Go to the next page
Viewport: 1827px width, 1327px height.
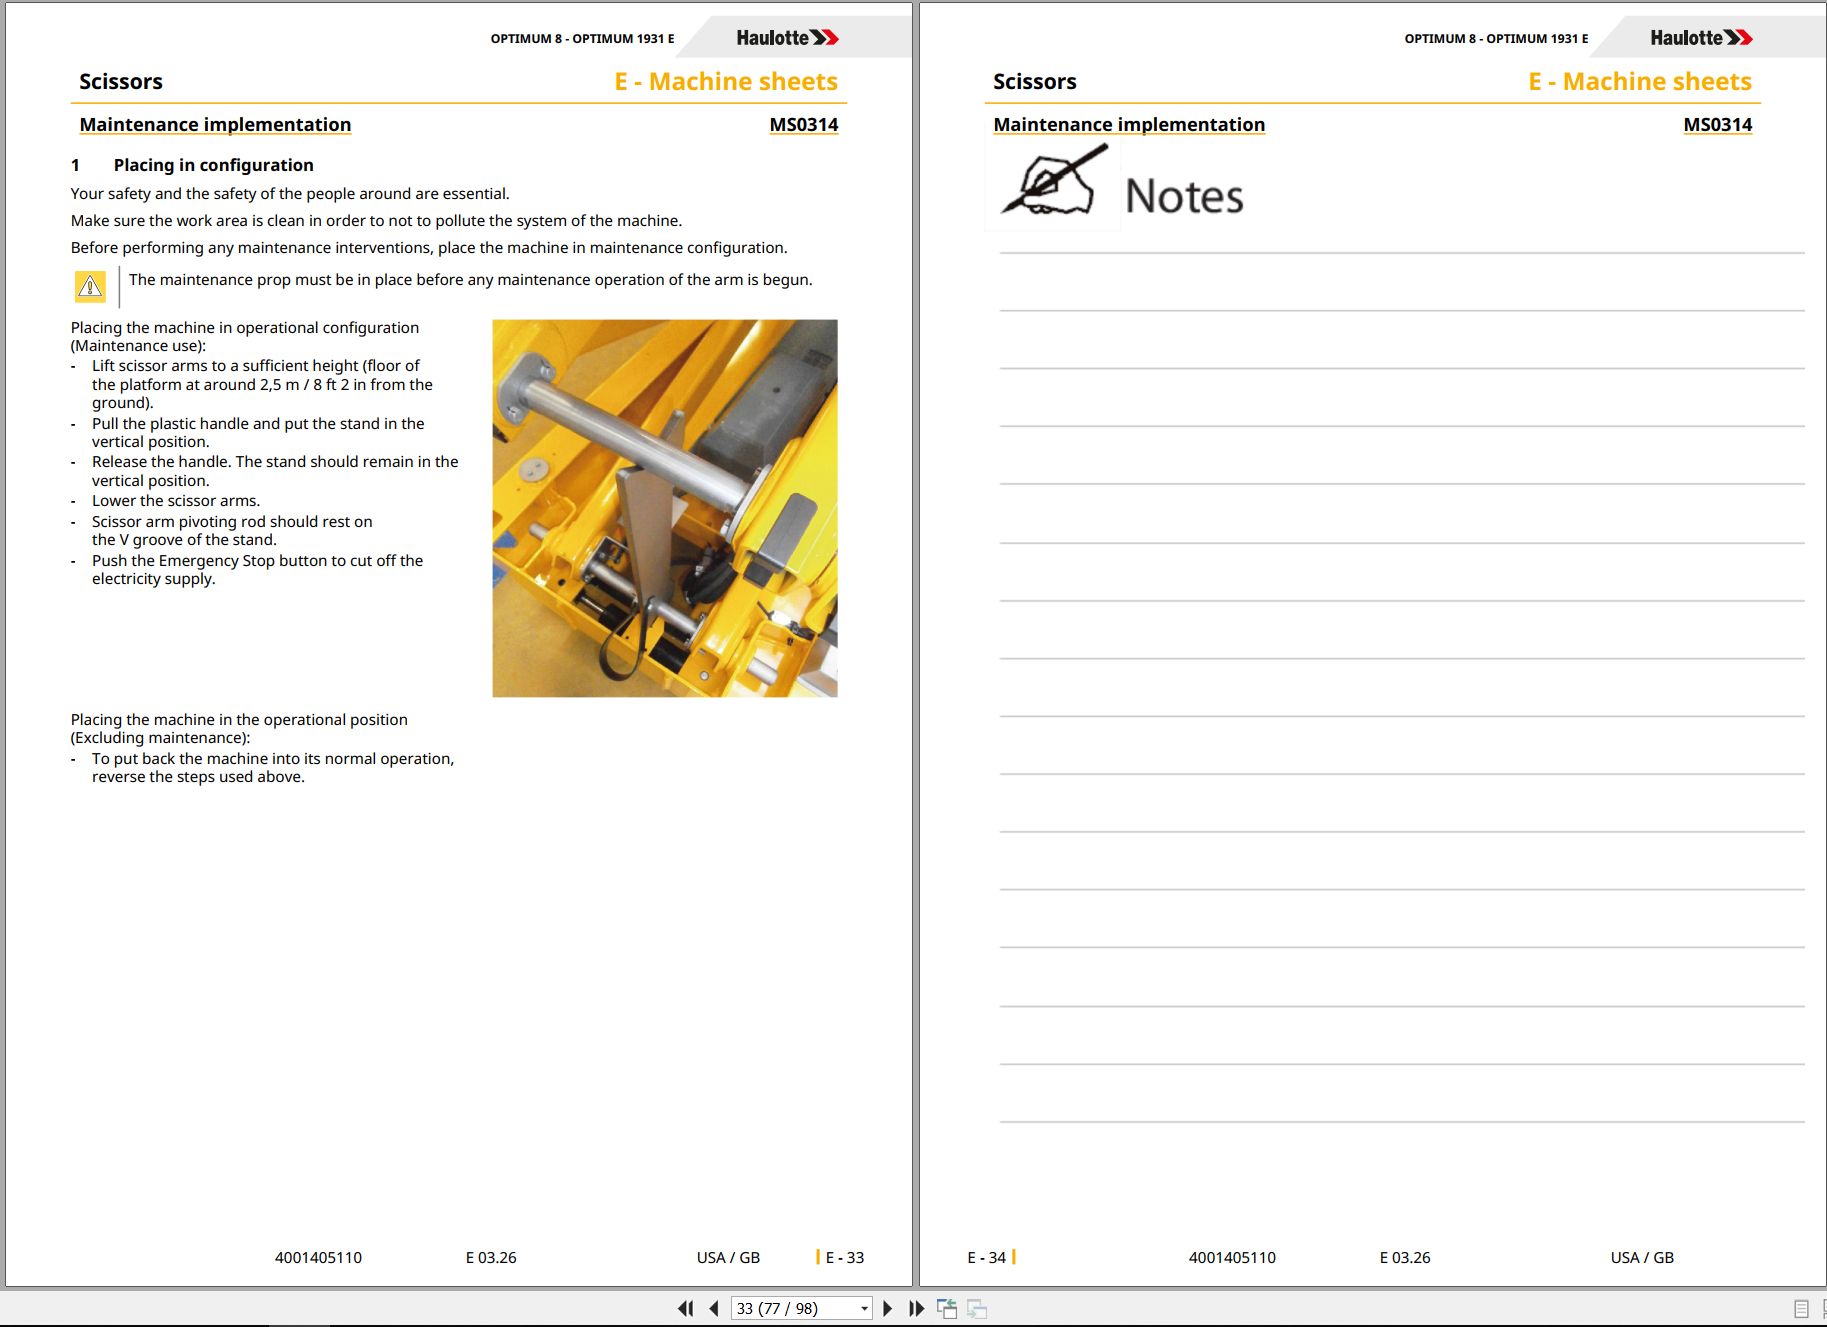tap(887, 1308)
